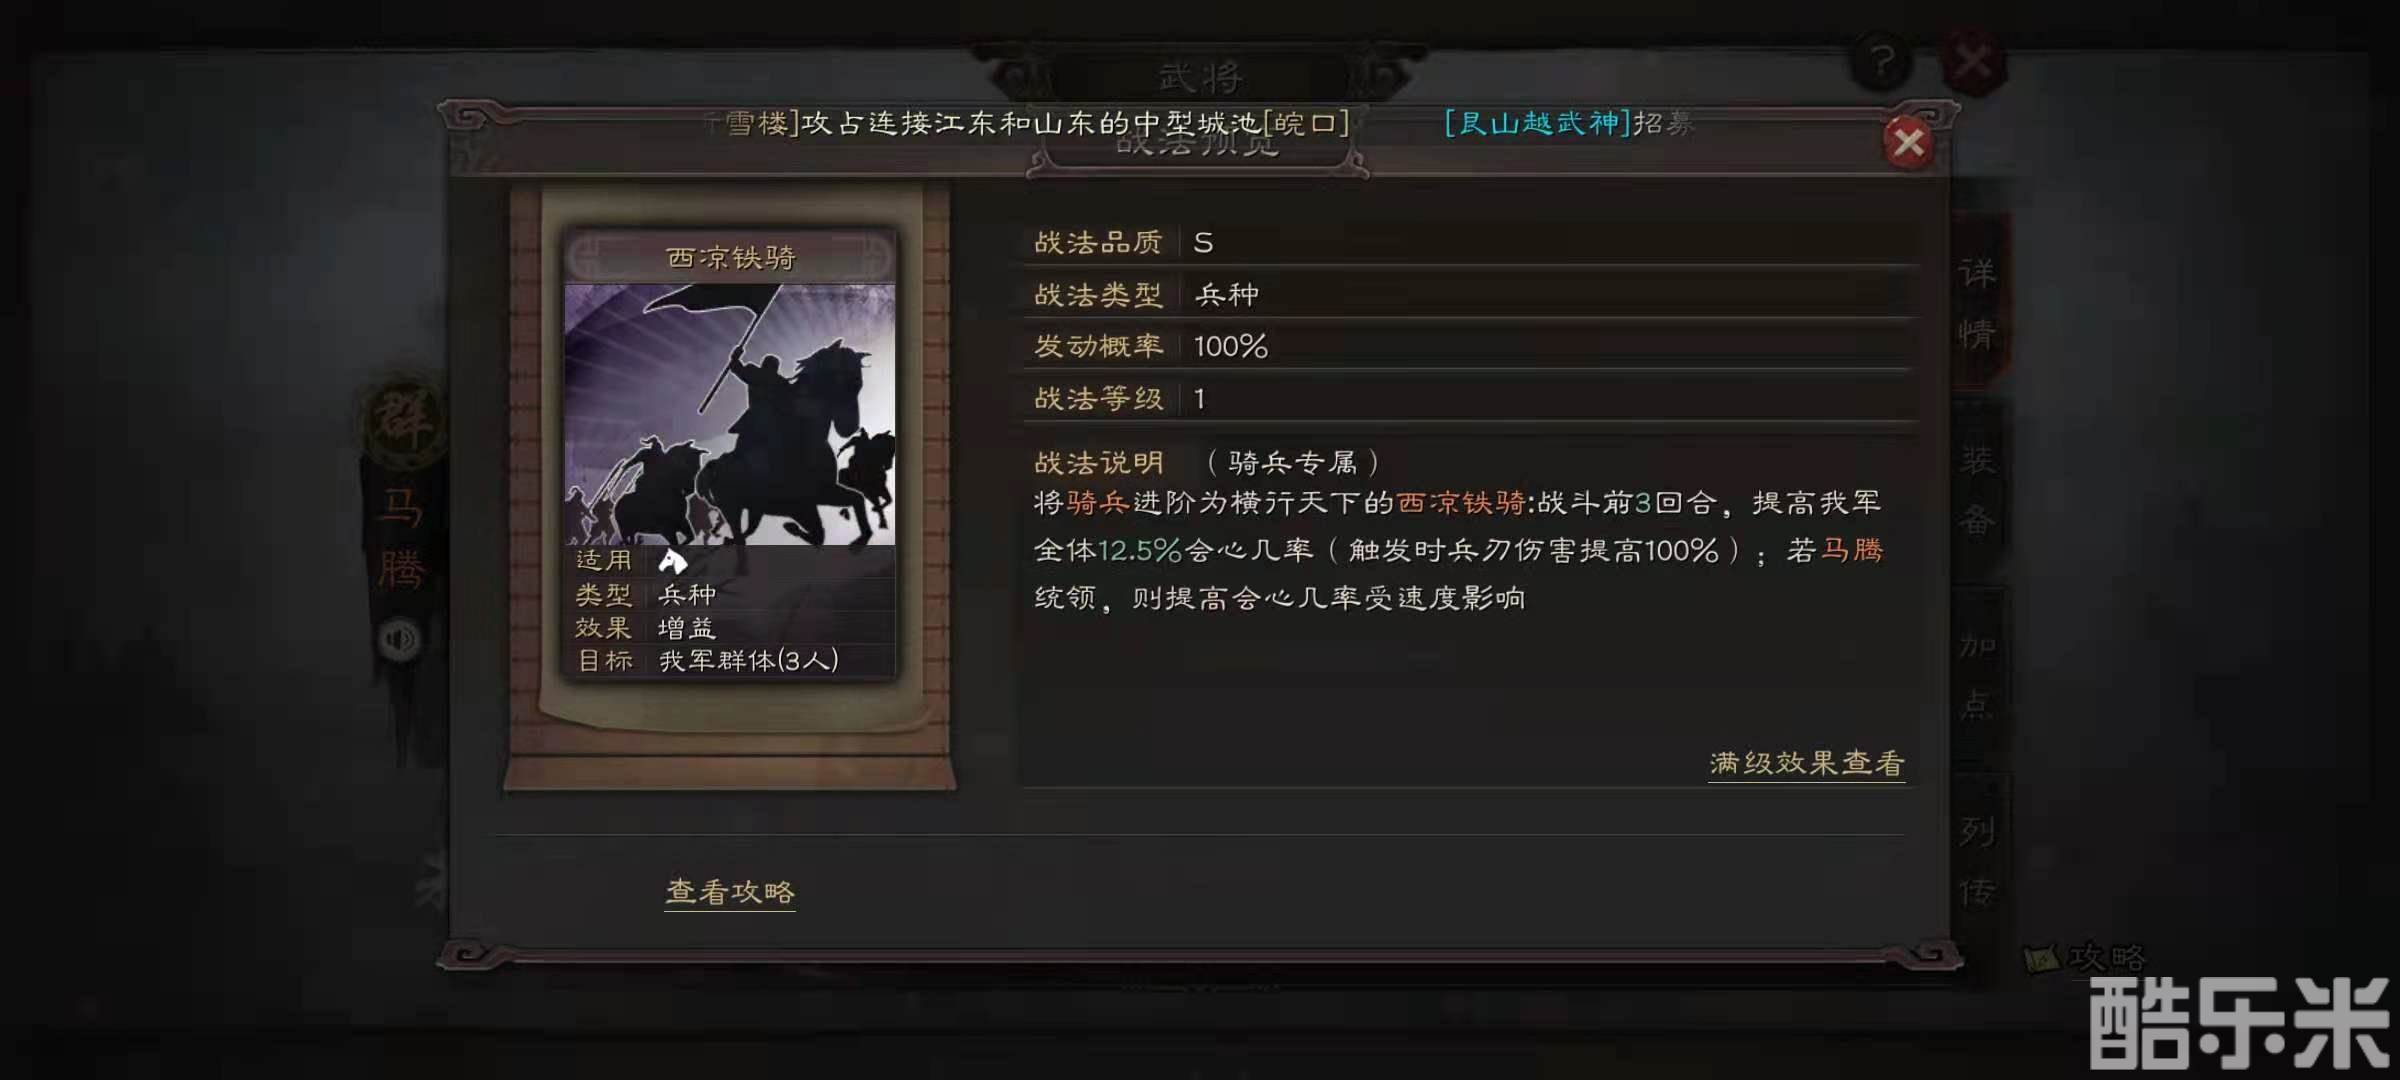This screenshot has width=2400, height=1080.
Task: Click the 攻略 guide icon
Action: pos(2085,959)
